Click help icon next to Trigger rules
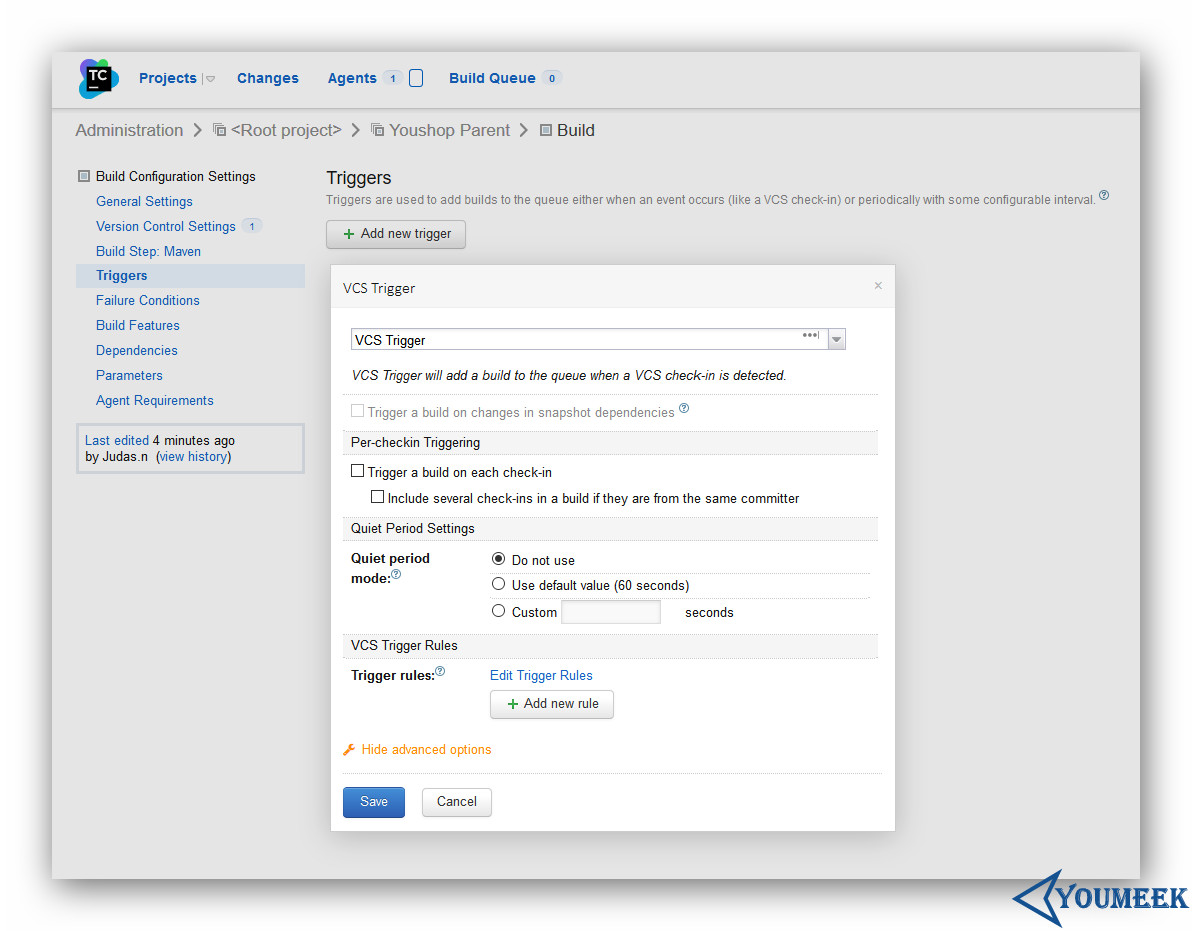1192x931 pixels. click(440, 671)
